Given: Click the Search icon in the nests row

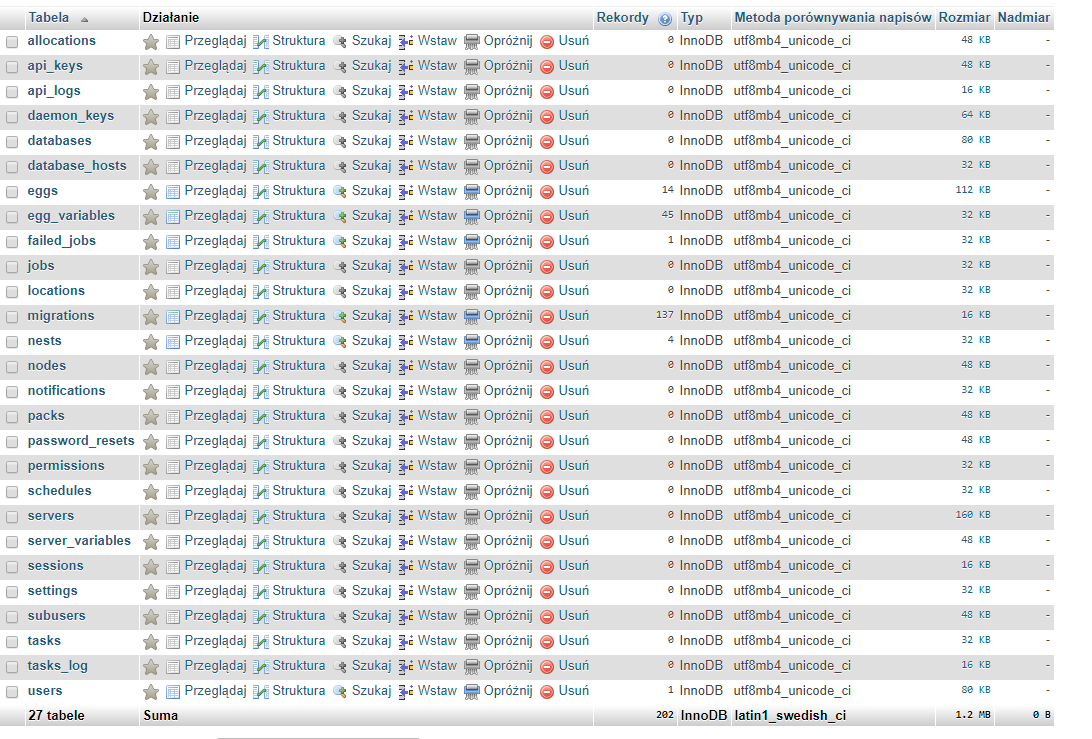Looking at the screenshot, I should (340, 341).
